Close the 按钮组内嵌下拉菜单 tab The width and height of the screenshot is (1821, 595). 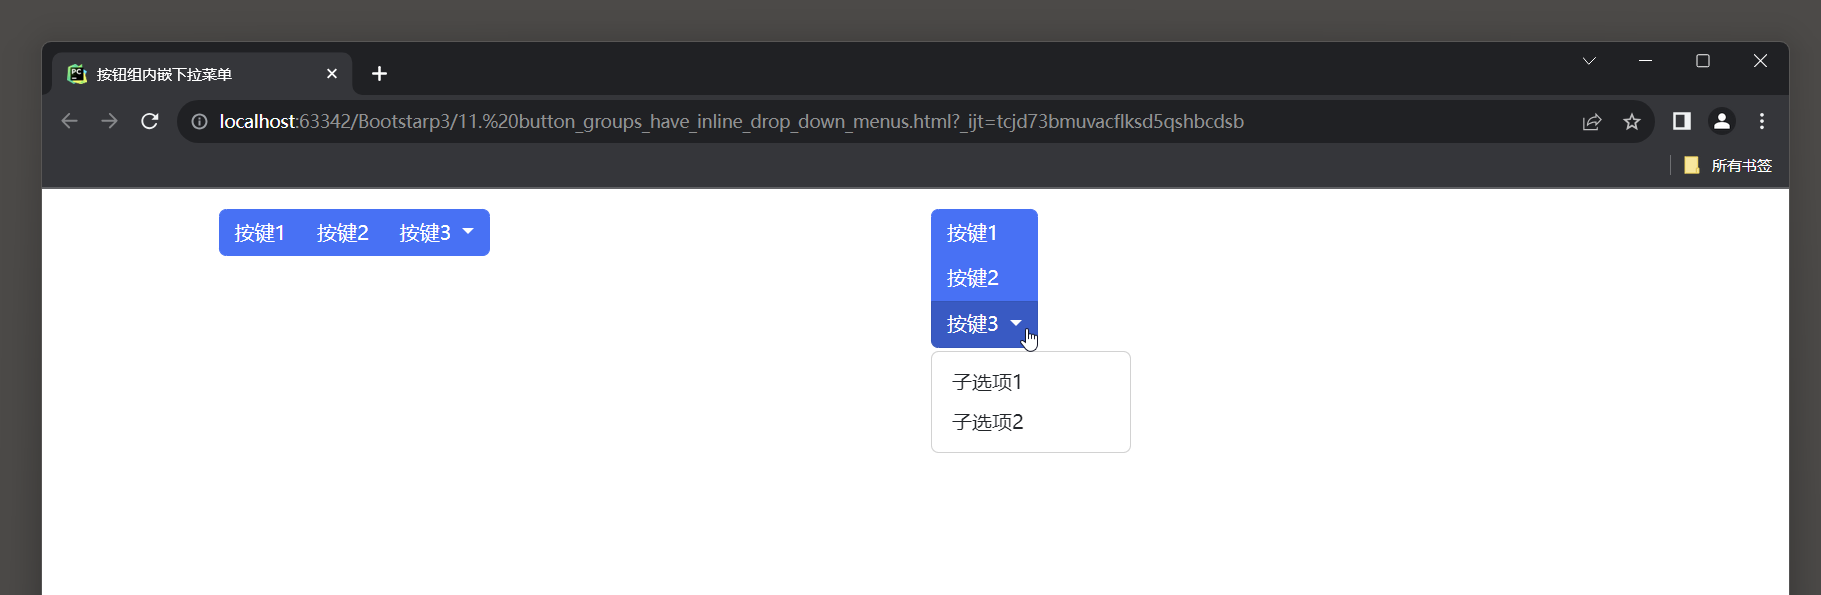pos(332,74)
